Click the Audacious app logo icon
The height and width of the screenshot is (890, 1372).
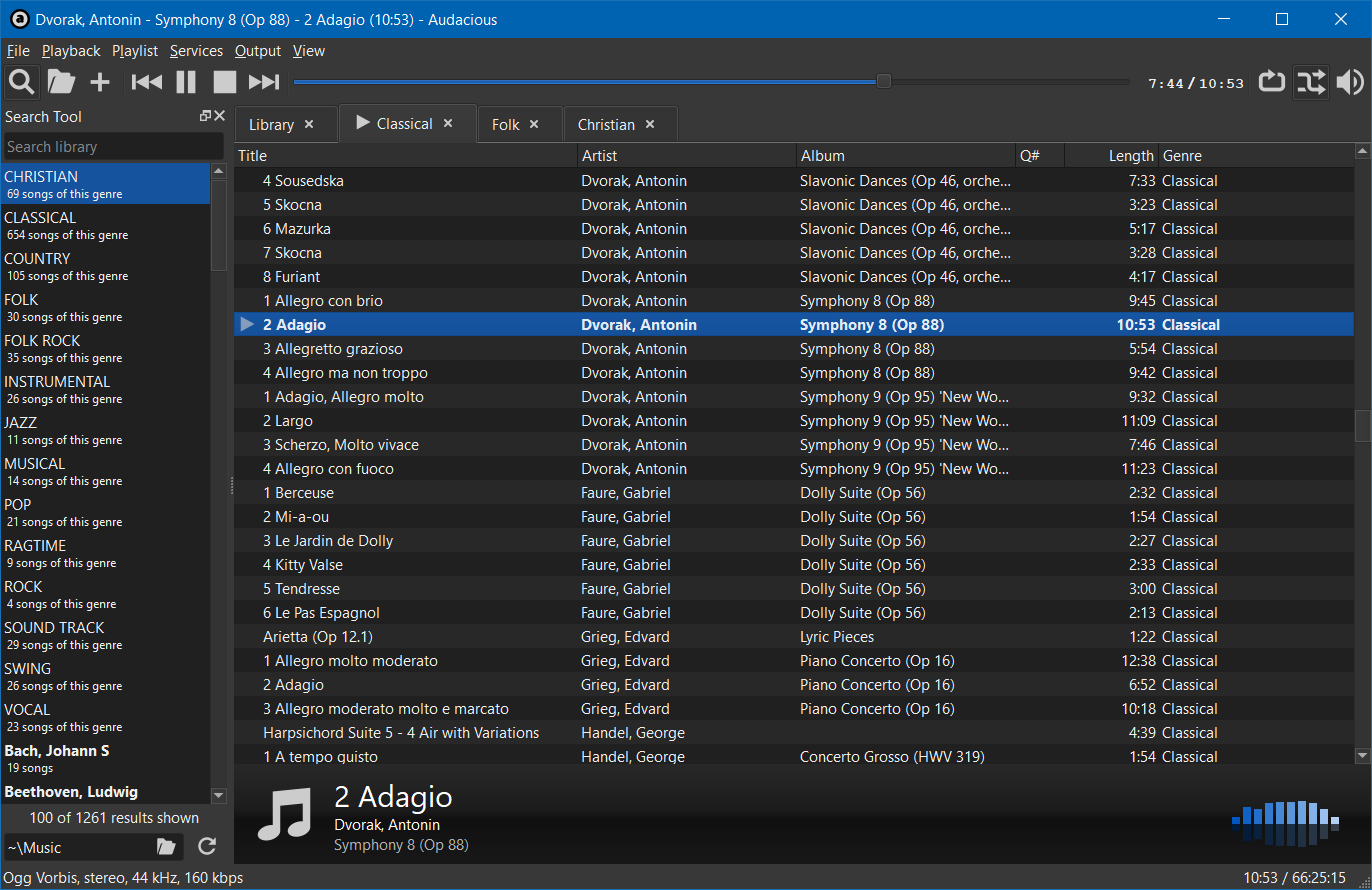[x=18, y=19]
